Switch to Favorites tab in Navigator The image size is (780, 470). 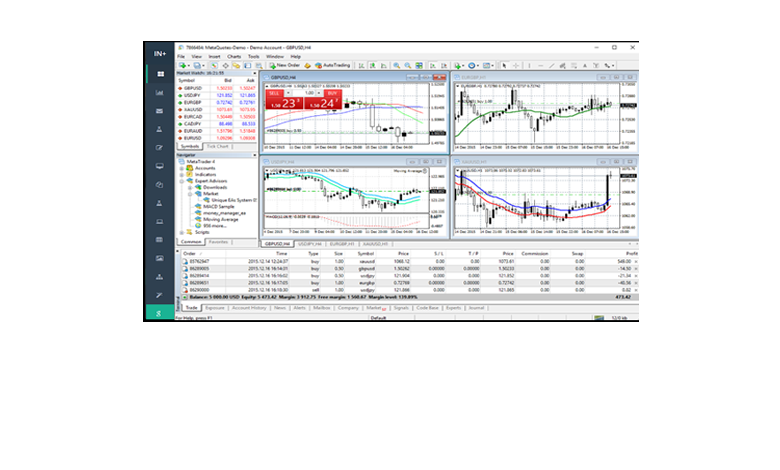[218, 242]
